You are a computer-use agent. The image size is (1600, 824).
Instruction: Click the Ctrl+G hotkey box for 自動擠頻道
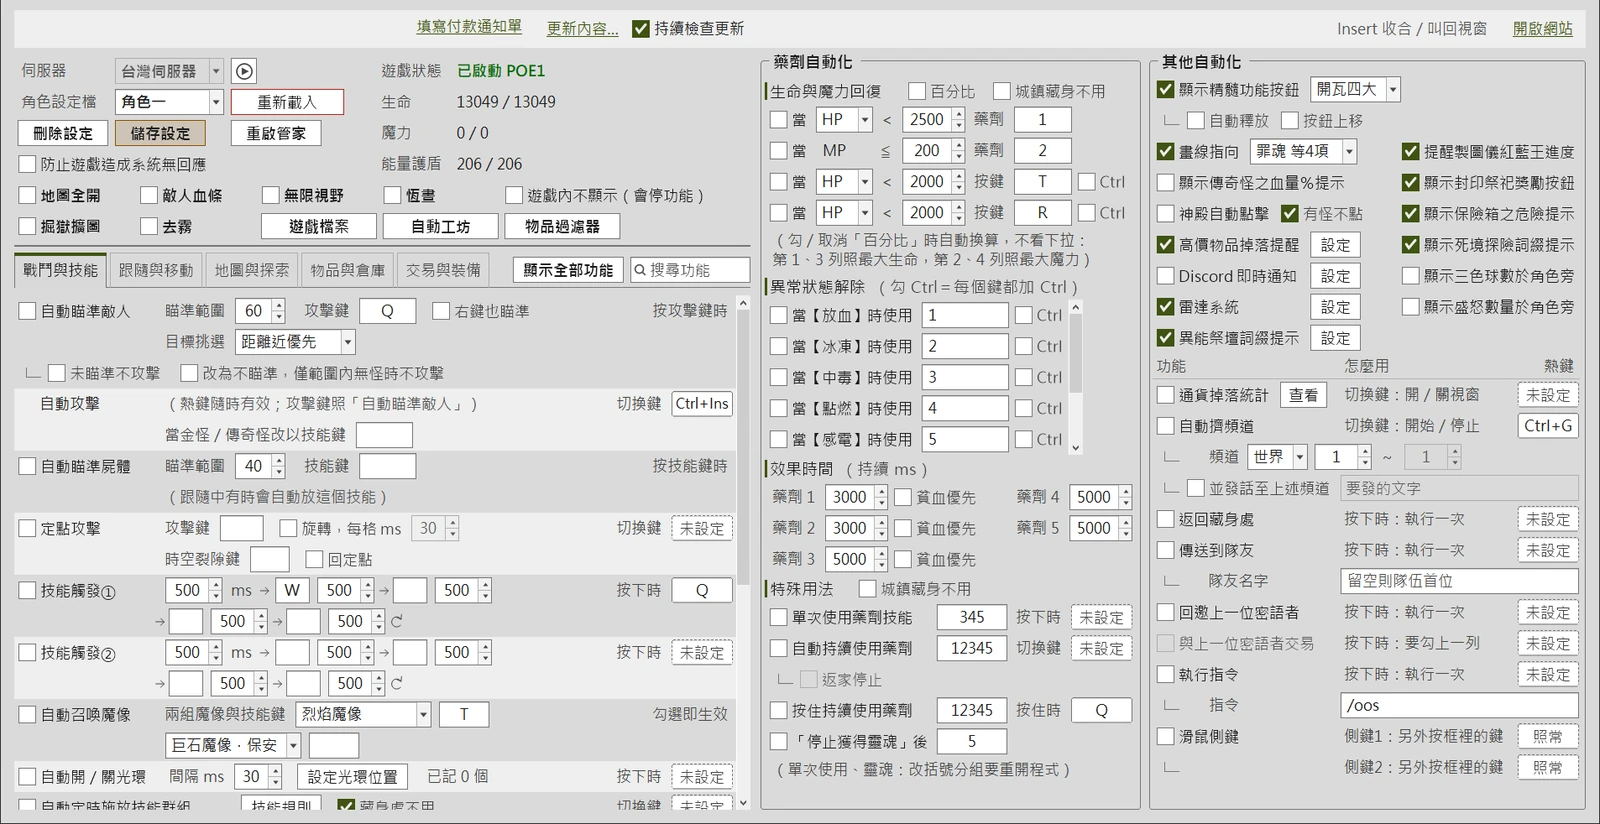1548,426
